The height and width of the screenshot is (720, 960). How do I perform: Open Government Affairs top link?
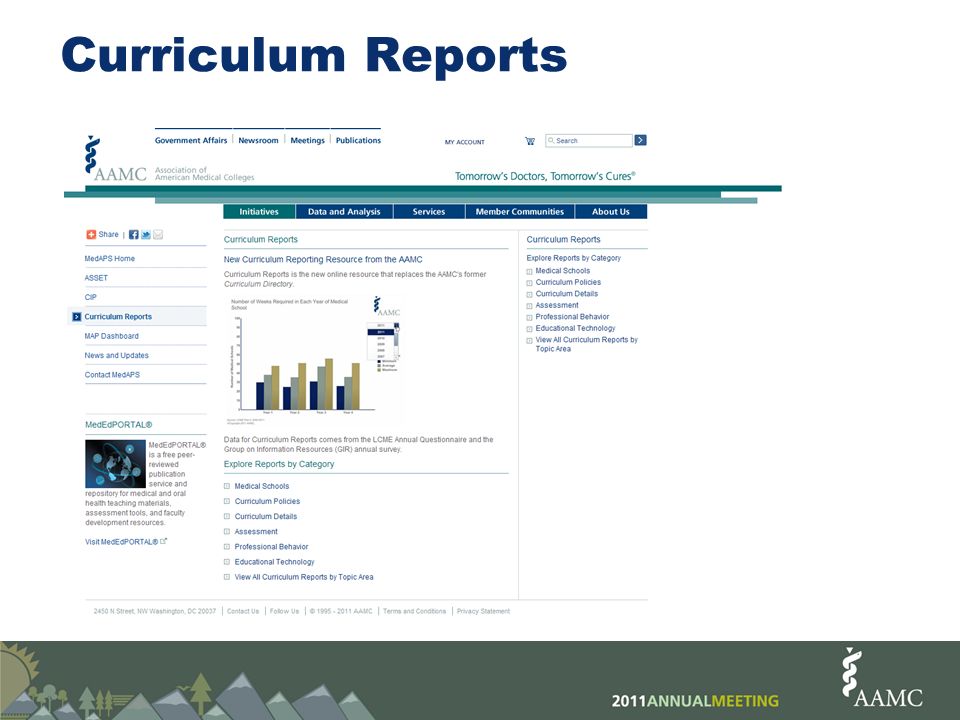coord(191,140)
